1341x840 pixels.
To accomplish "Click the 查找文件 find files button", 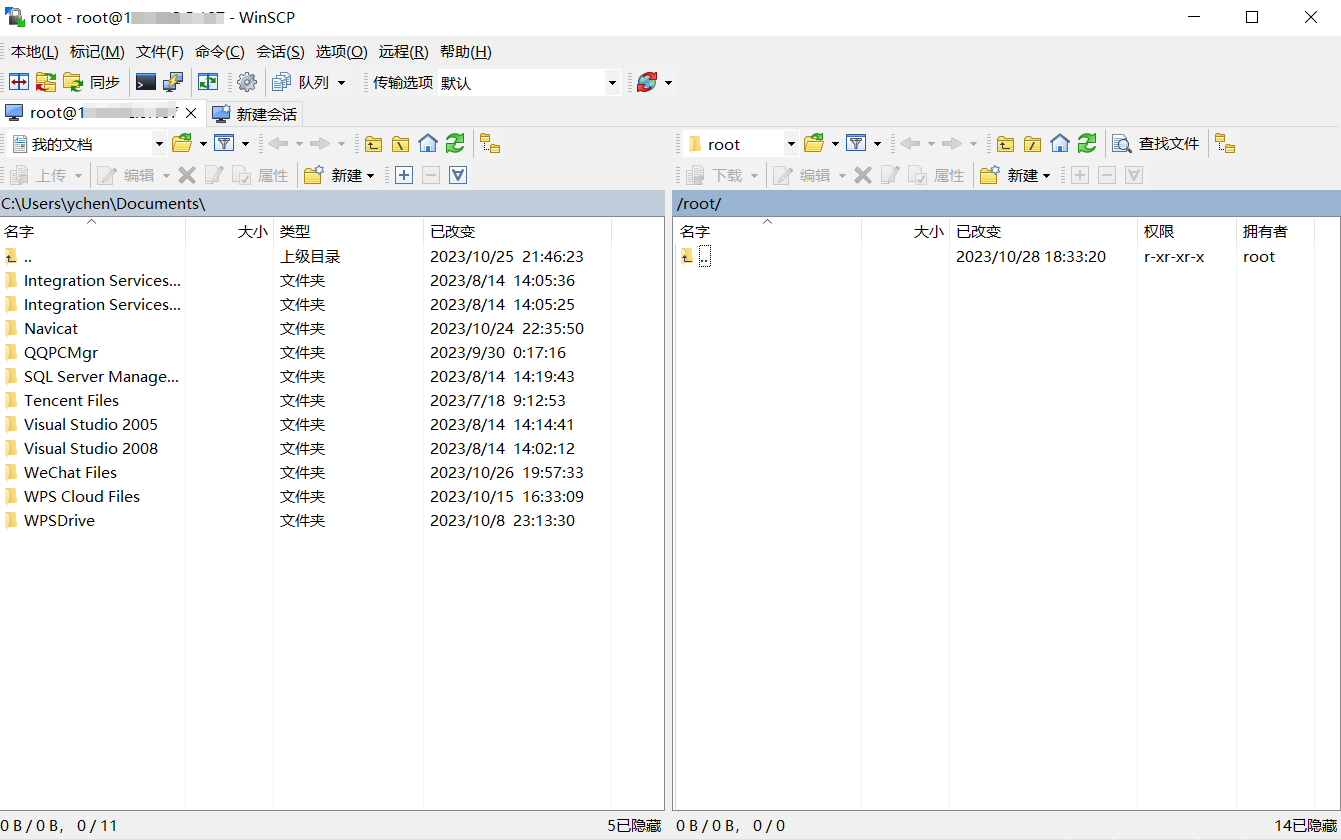I will pos(1157,143).
